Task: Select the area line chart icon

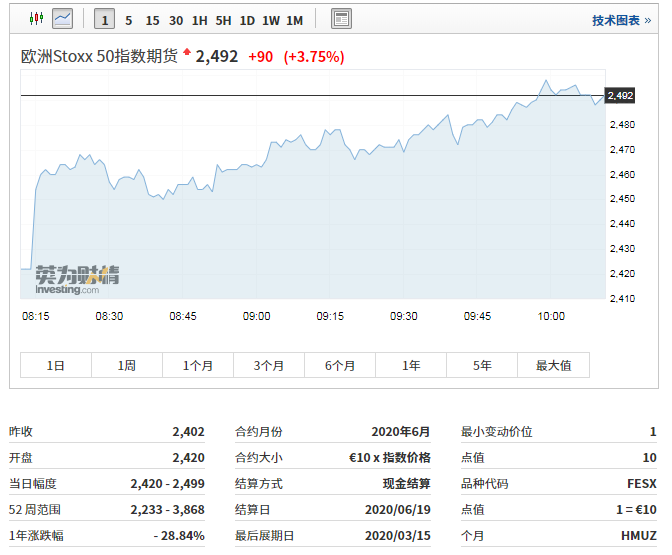Action: pos(63,19)
